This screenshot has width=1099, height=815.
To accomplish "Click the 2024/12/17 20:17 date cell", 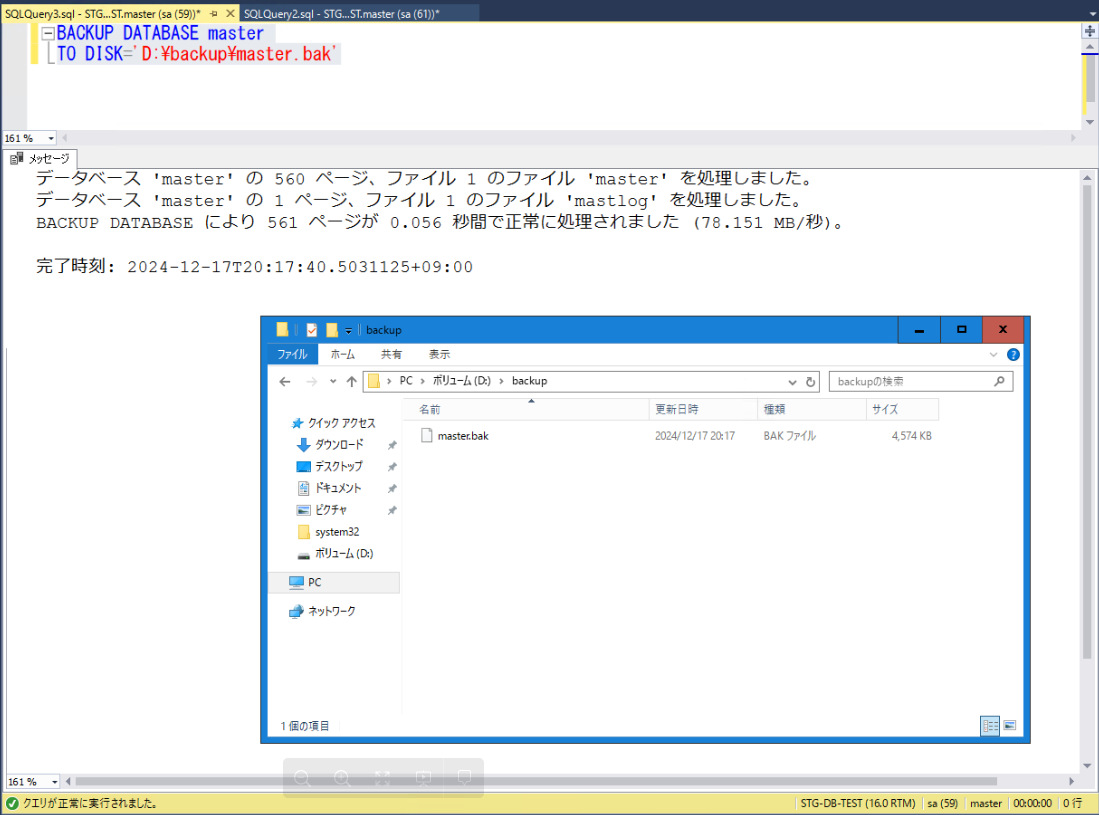I will coord(695,436).
